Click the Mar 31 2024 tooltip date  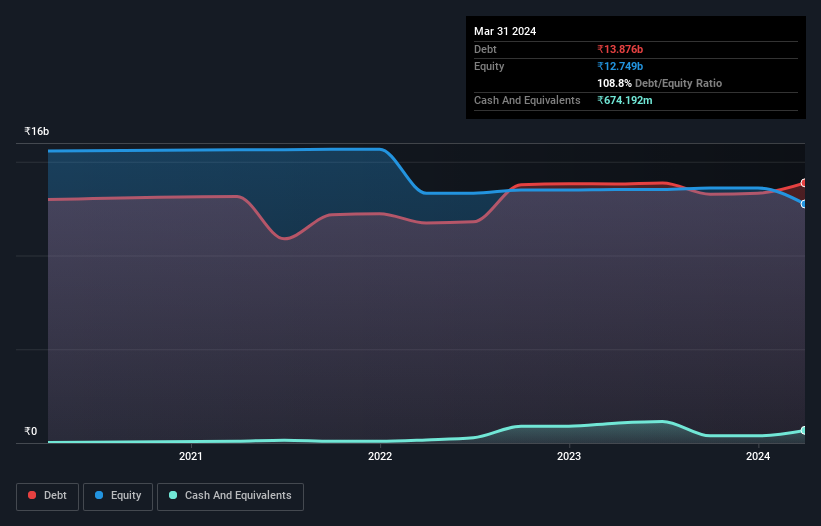[x=505, y=31]
